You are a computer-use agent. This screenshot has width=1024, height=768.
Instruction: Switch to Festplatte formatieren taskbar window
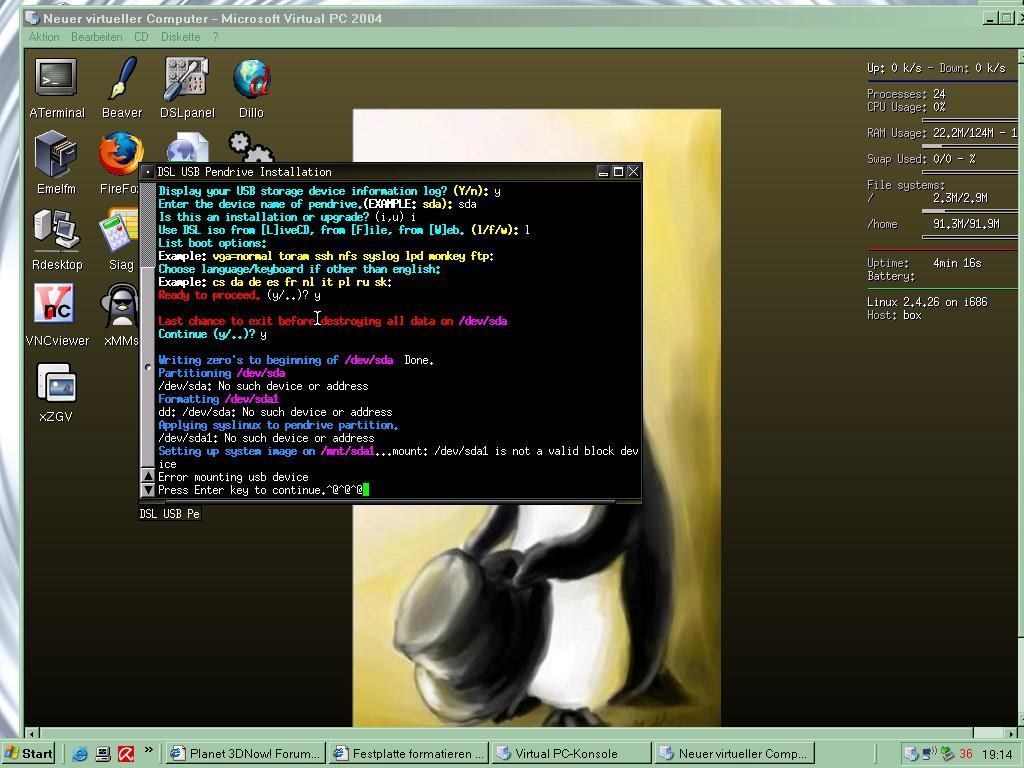pyautogui.click(x=407, y=754)
